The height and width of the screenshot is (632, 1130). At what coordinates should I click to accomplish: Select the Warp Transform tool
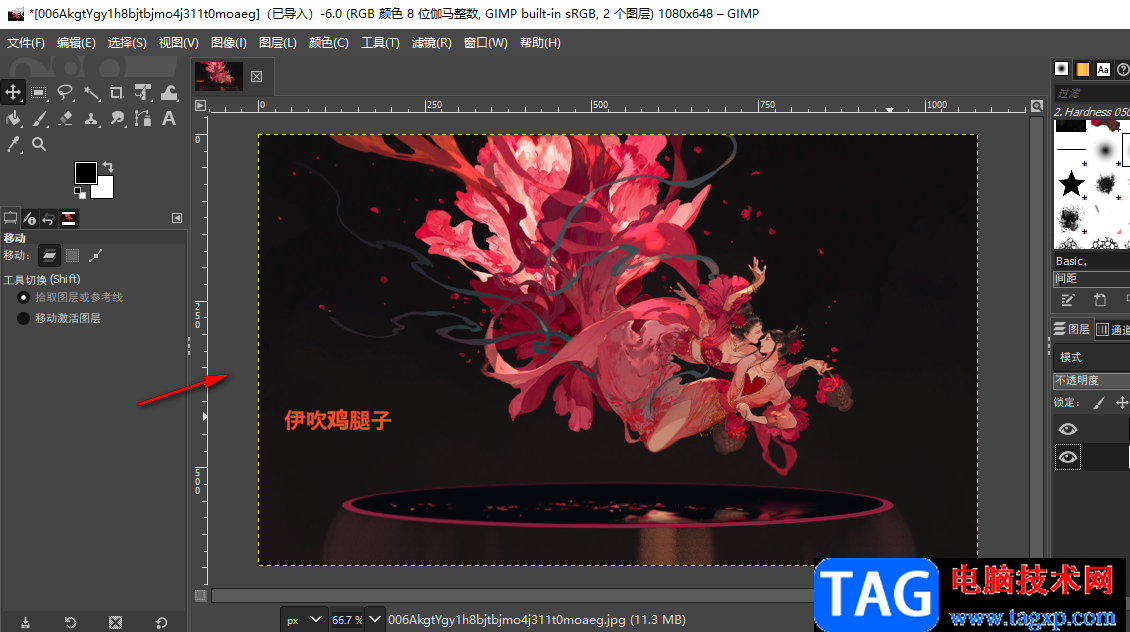[169, 92]
